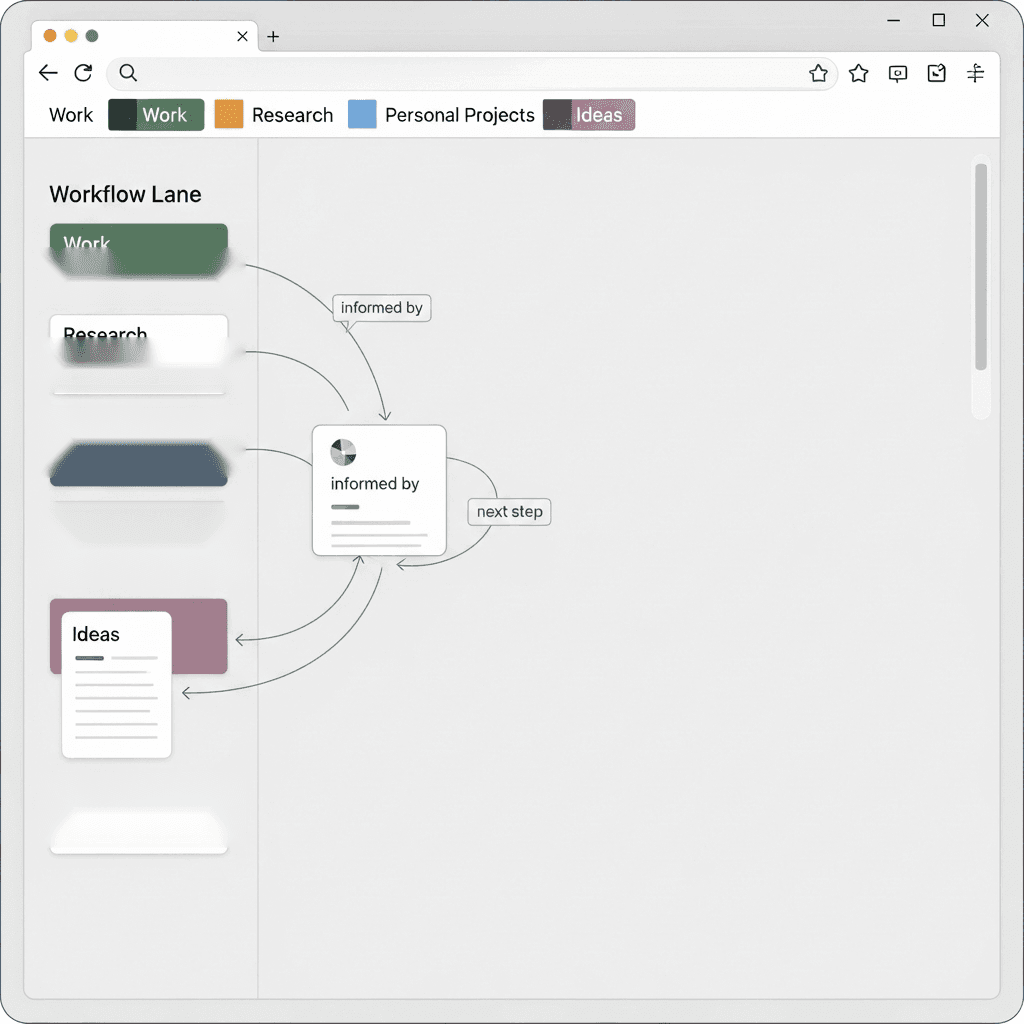Close the current browser tab
1024x1024 pixels.
[x=242, y=37]
